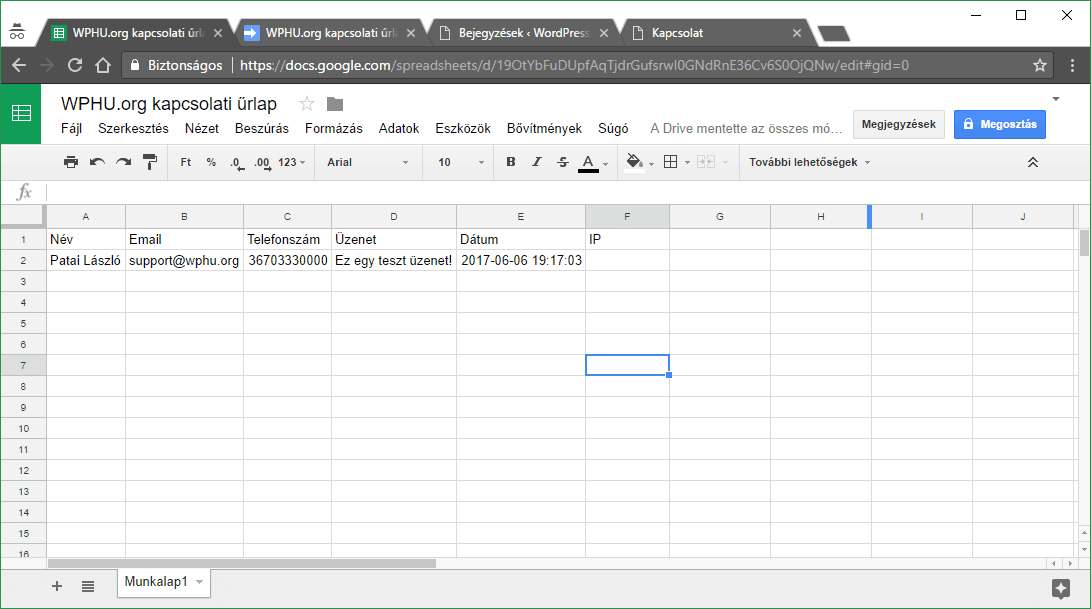Toggle bold formatting
The height and width of the screenshot is (609, 1091).
511,162
